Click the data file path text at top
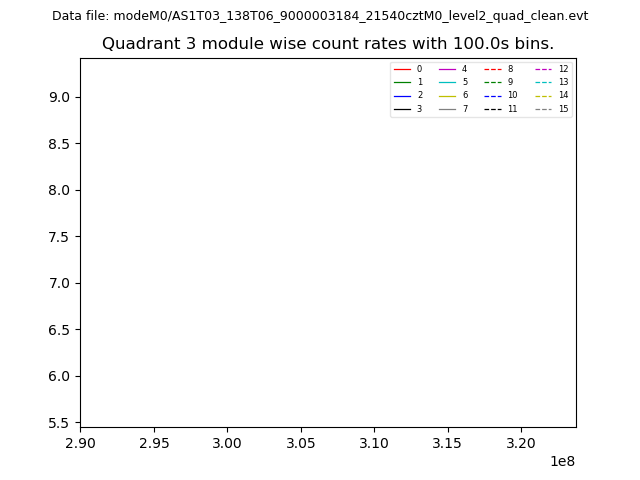640x480 pixels. [320, 16]
